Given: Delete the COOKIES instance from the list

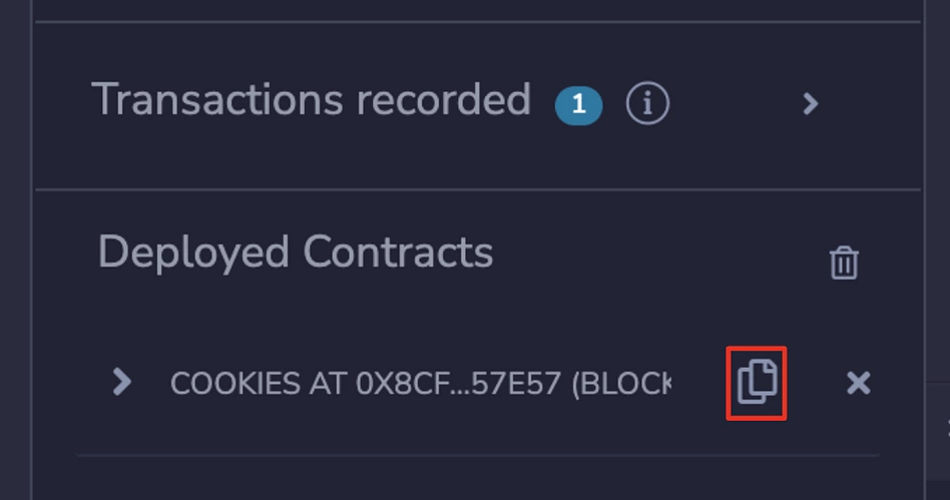Looking at the screenshot, I should tap(859, 383).
